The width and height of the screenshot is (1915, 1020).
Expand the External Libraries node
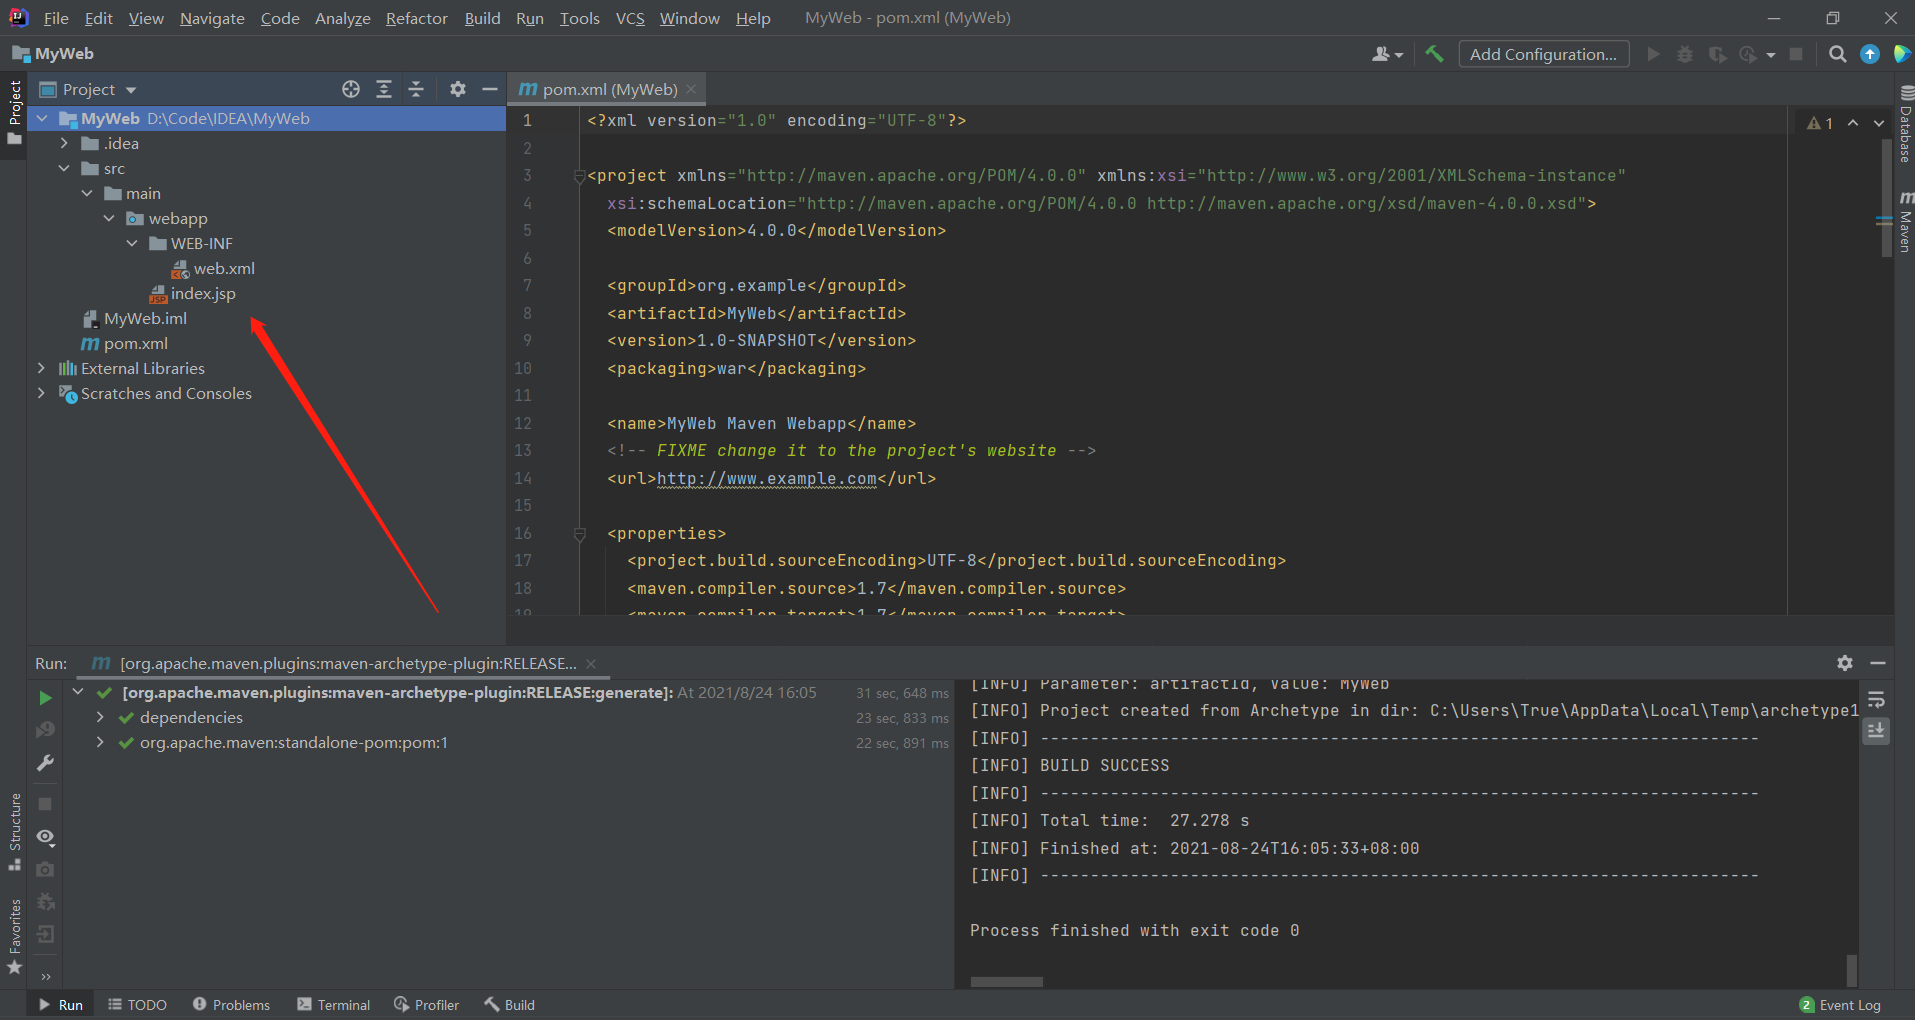coord(41,368)
